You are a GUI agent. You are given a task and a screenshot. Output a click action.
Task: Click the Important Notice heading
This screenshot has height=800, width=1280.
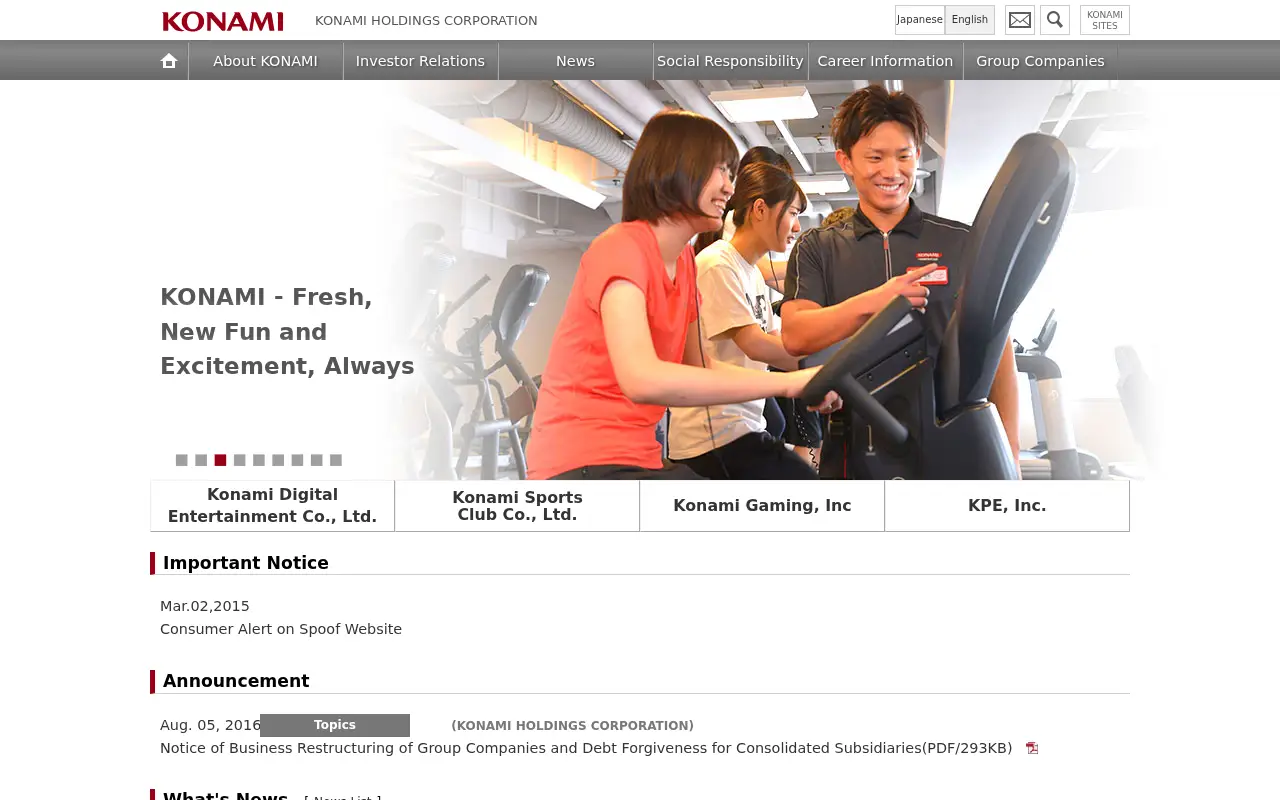246,563
